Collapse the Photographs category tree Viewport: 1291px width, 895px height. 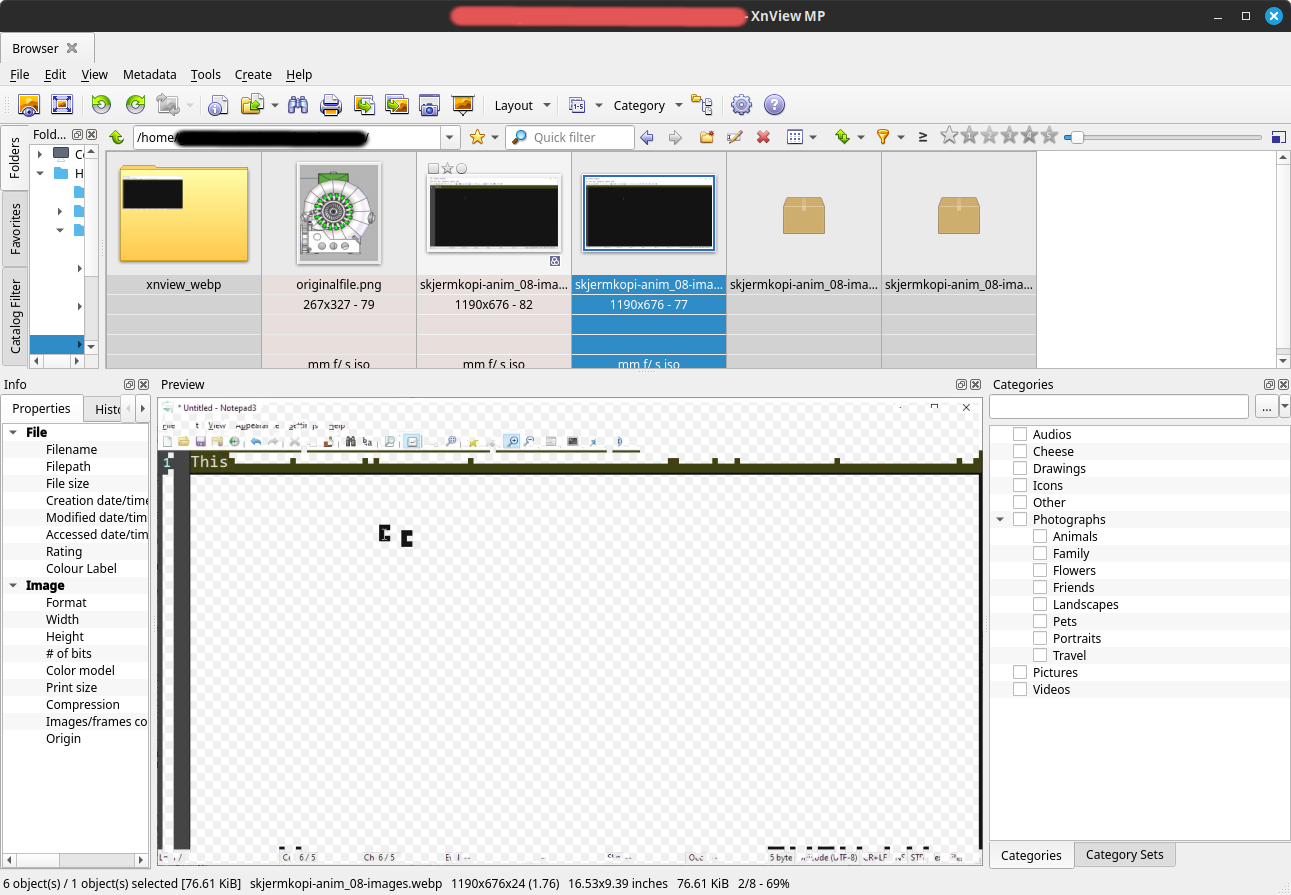pos(1000,520)
